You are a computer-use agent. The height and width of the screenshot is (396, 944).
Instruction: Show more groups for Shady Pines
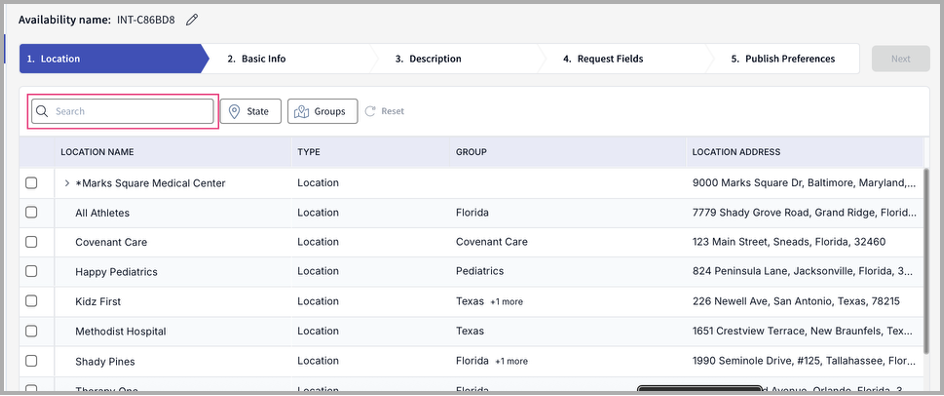511,362
